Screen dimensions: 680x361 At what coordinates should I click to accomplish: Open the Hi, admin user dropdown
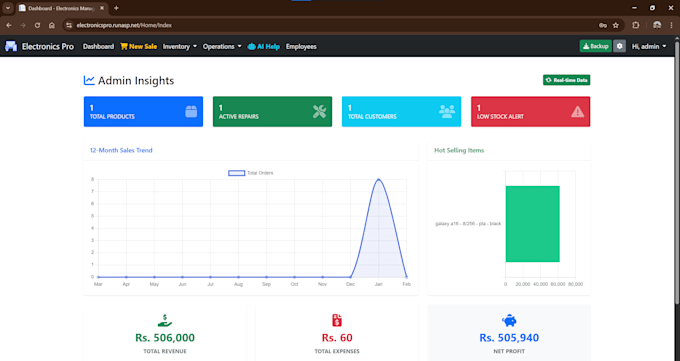[649, 46]
